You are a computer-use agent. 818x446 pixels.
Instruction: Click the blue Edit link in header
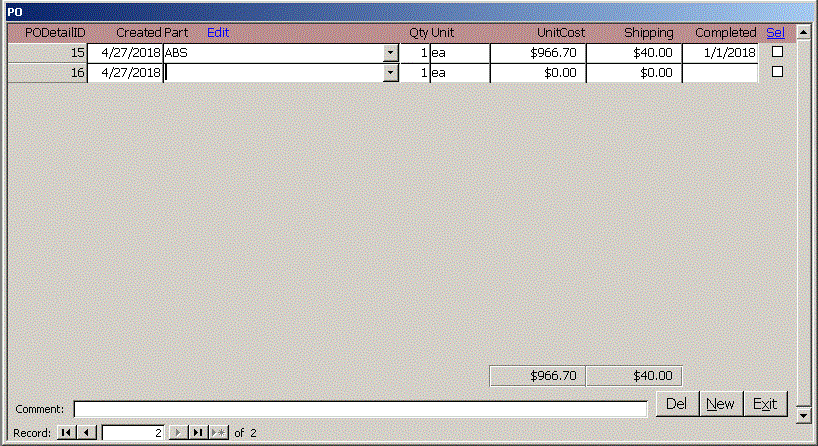(218, 32)
